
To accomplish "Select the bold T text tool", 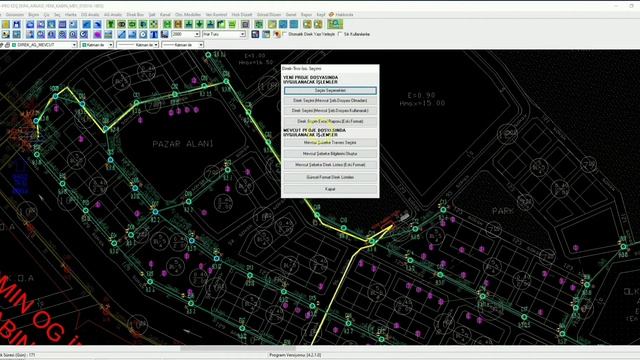I will point(154,35).
